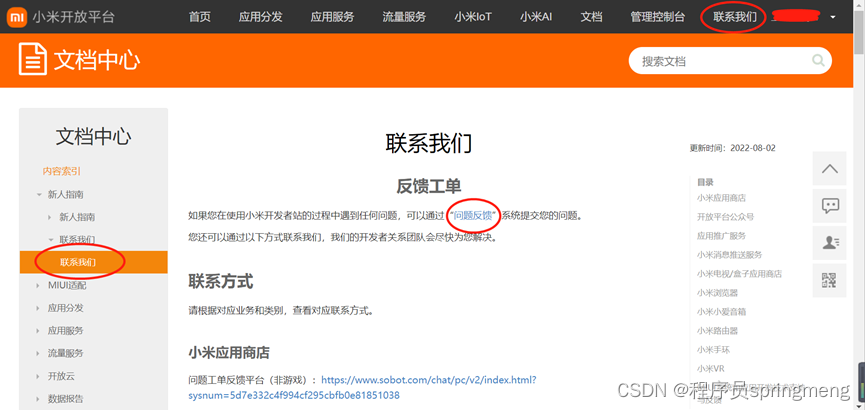Click the 文档中心 document icon in banner
Viewport: 865px width, 410px height.
coord(33,58)
